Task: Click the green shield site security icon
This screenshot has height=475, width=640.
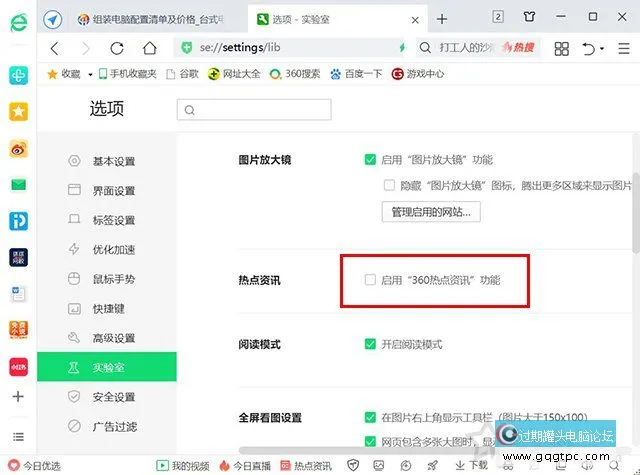Action: 187,48
